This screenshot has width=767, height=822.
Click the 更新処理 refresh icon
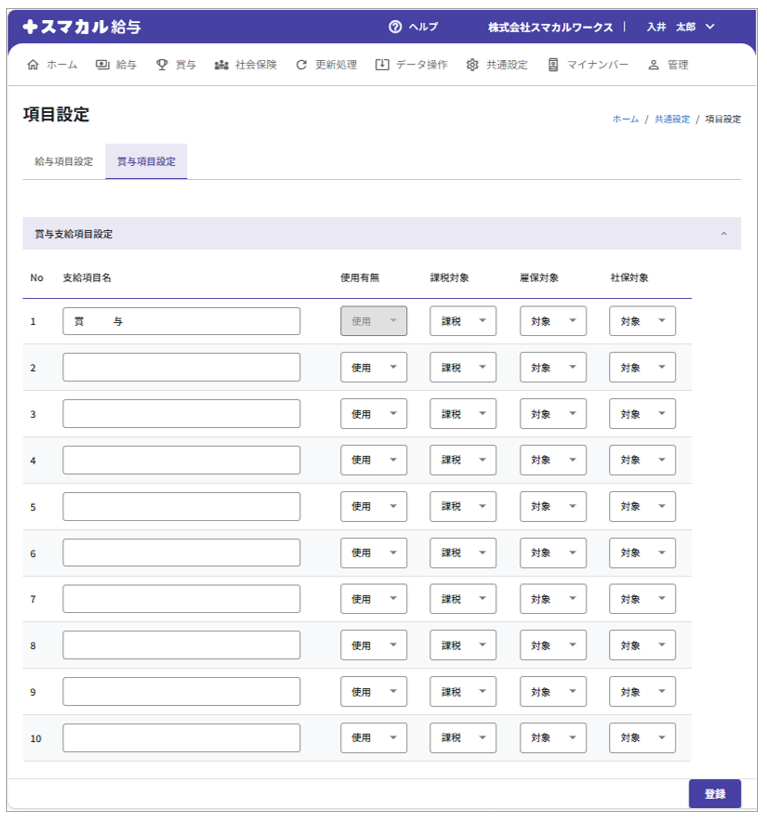coord(301,65)
